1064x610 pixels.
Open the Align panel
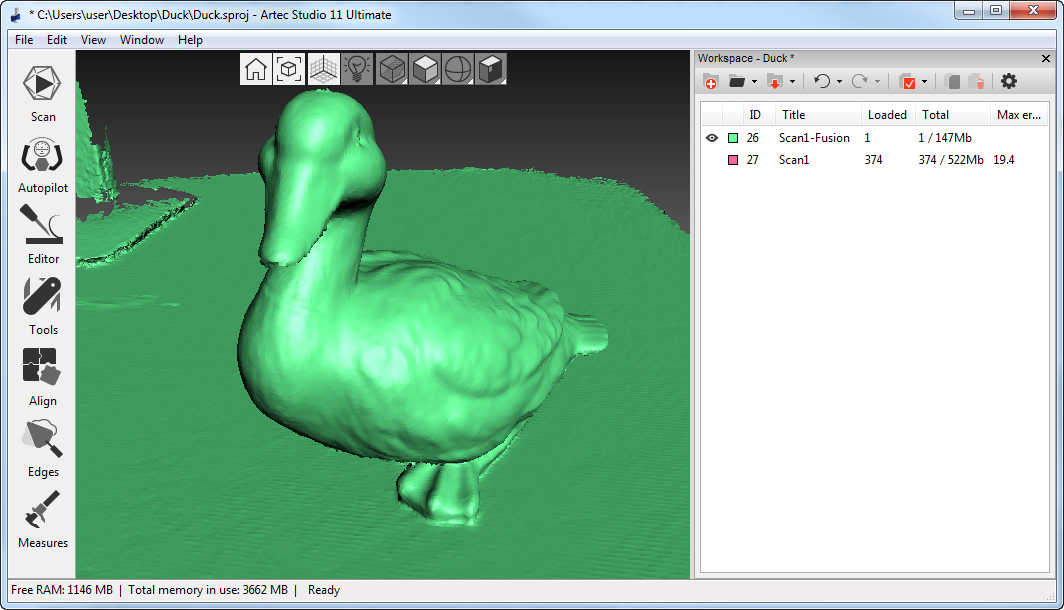(x=43, y=377)
